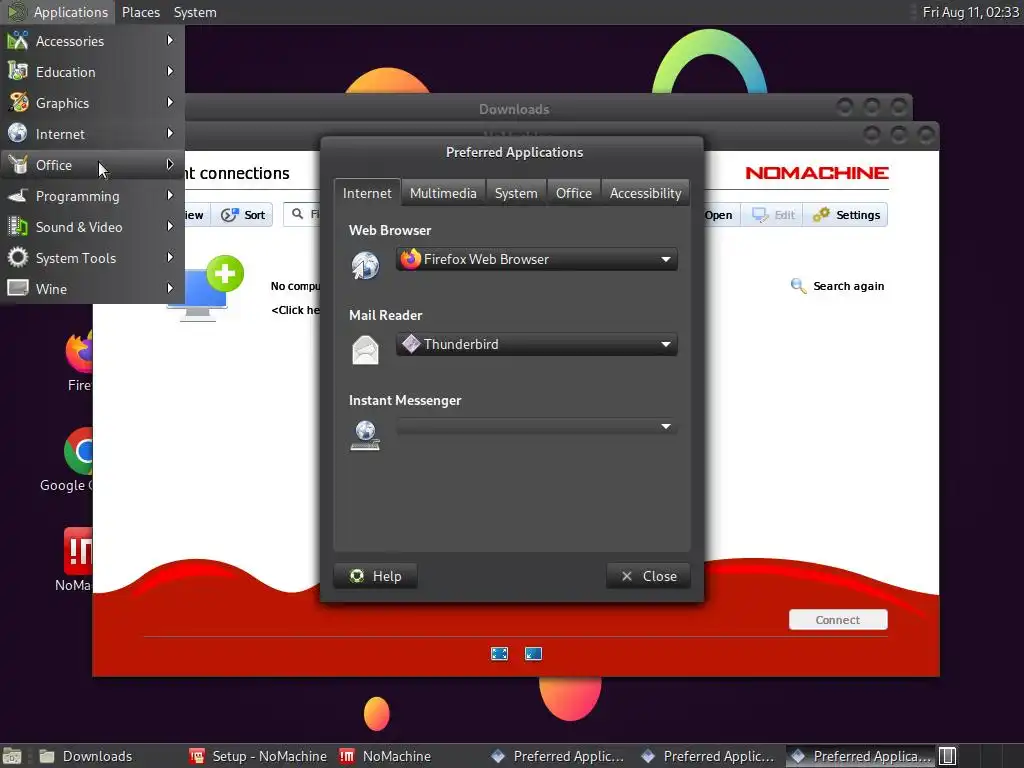This screenshot has width=1024, height=768.
Task: Click the Sort button in NoMachine
Action: click(244, 215)
